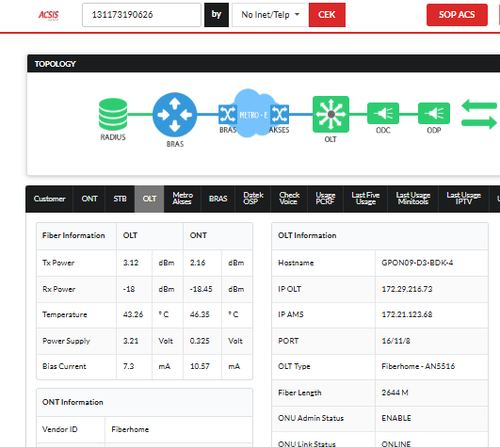Screen dimensions: 500x447
Task: Click the TOPOLOGY panel header
Action: 263,64
